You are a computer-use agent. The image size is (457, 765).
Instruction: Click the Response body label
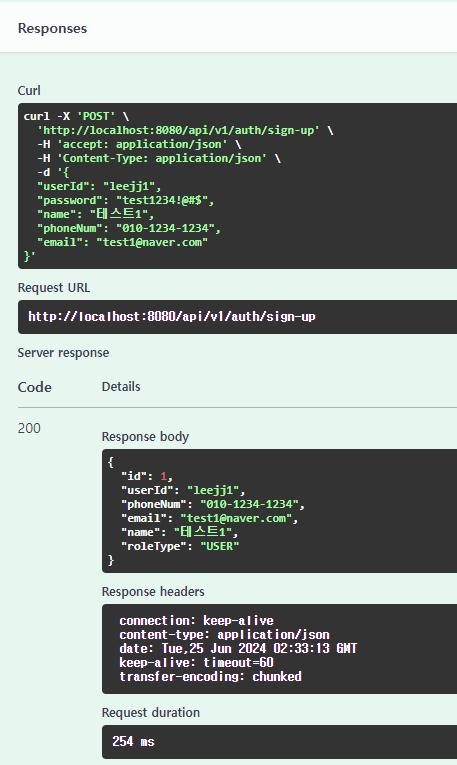[145, 437]
